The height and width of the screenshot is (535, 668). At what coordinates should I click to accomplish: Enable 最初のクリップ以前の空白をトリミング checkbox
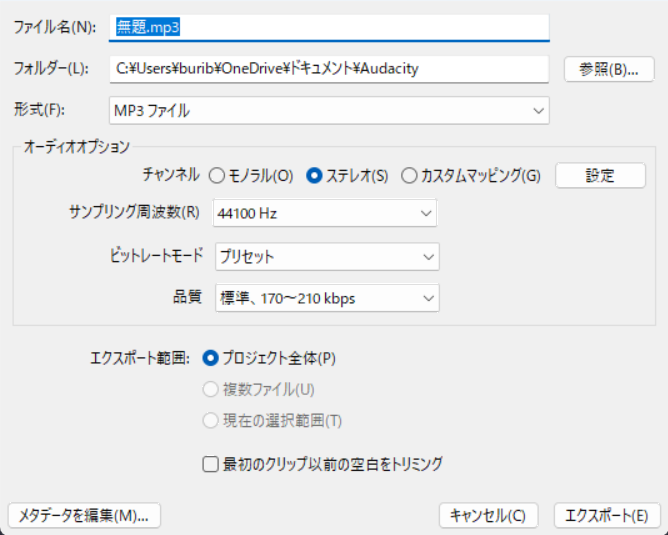[210, 464]
